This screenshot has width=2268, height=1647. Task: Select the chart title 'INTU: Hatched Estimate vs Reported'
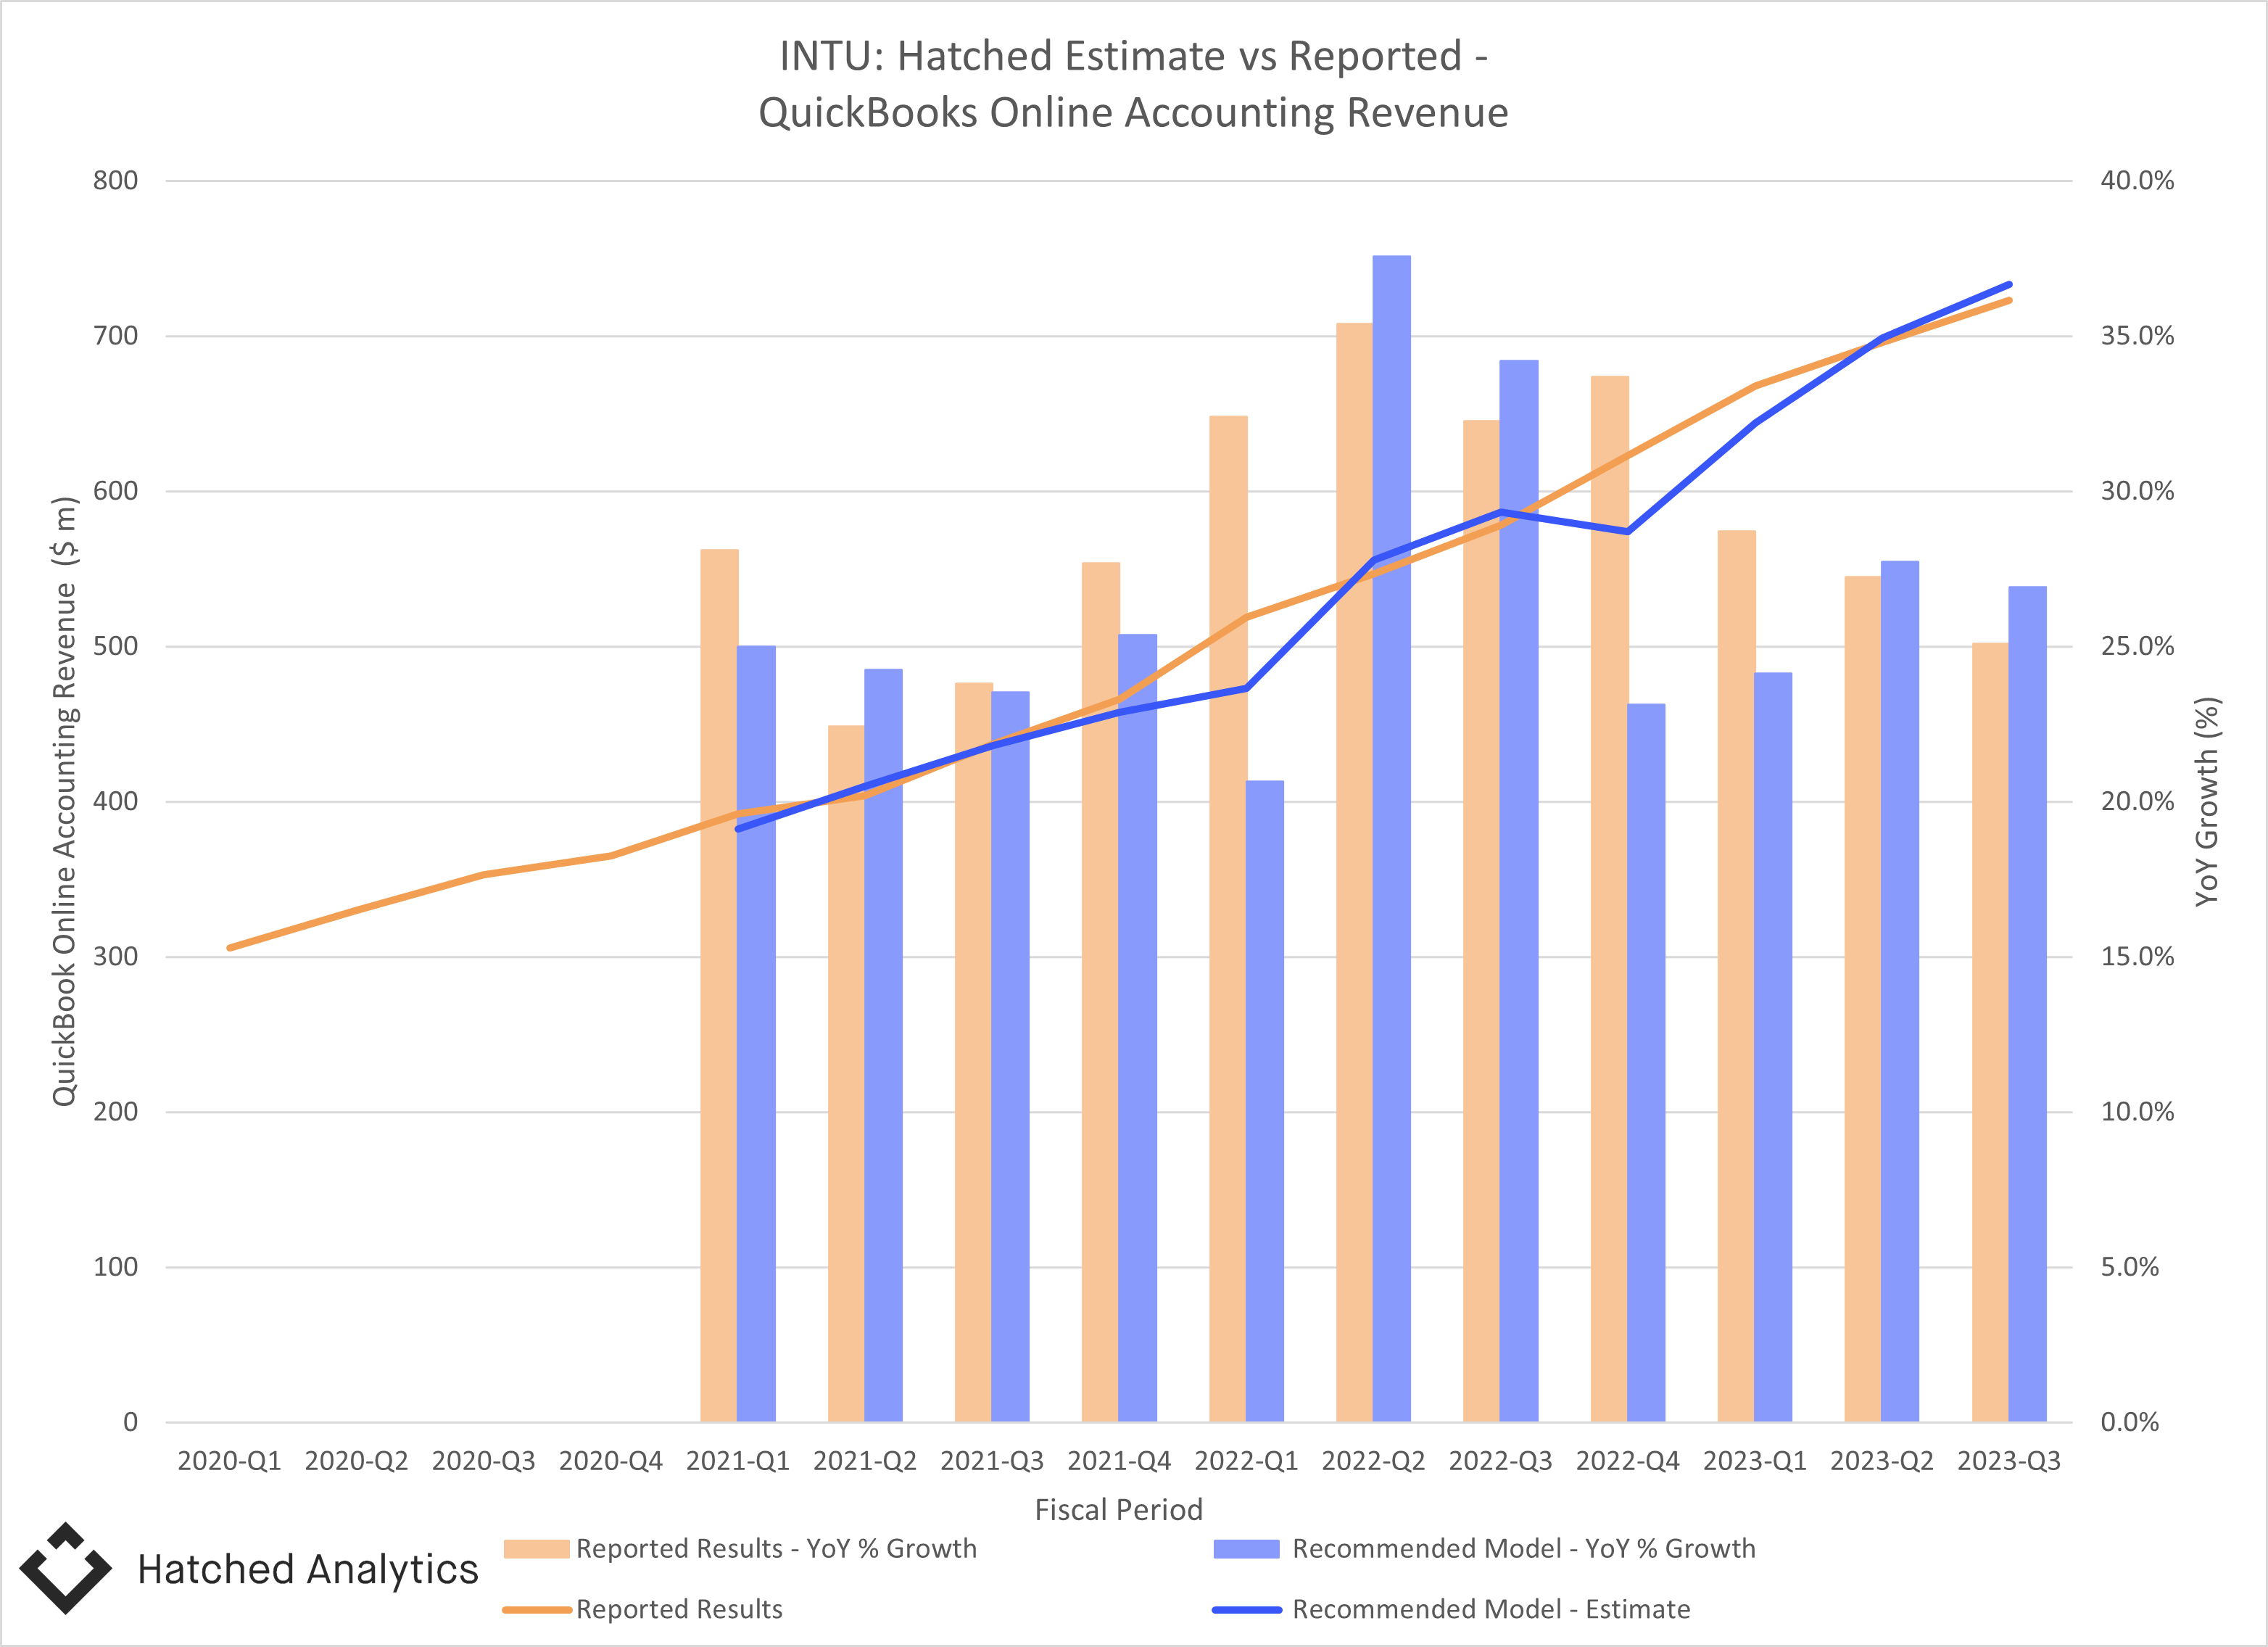click(1133, 56)
